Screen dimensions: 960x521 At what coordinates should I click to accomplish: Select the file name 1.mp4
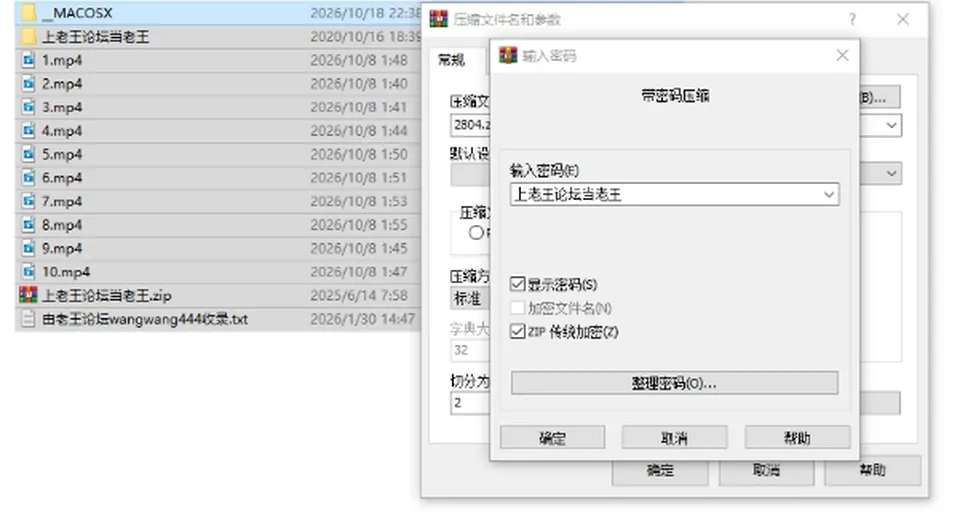tap(62, 60)
